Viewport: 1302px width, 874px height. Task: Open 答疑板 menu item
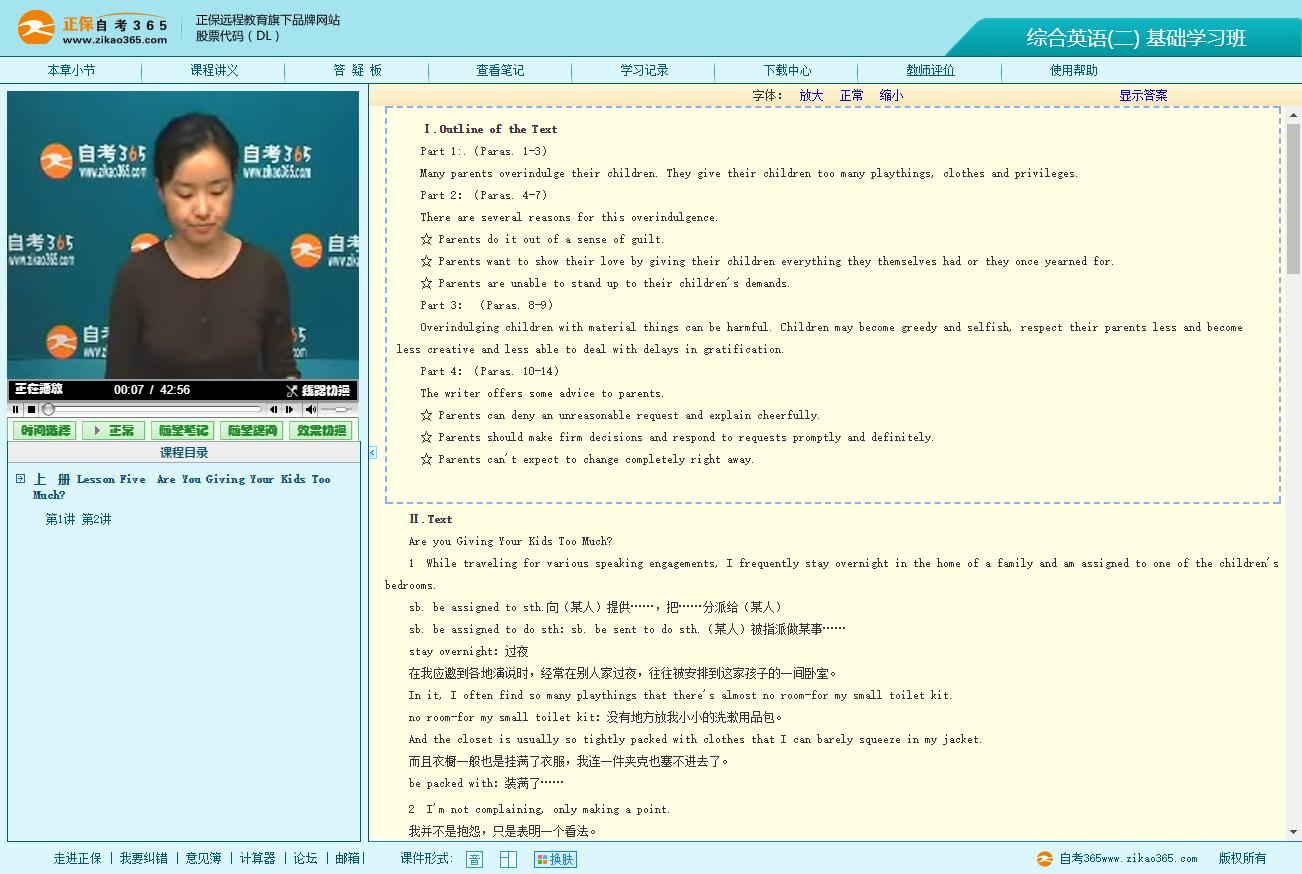click(358, 70)
